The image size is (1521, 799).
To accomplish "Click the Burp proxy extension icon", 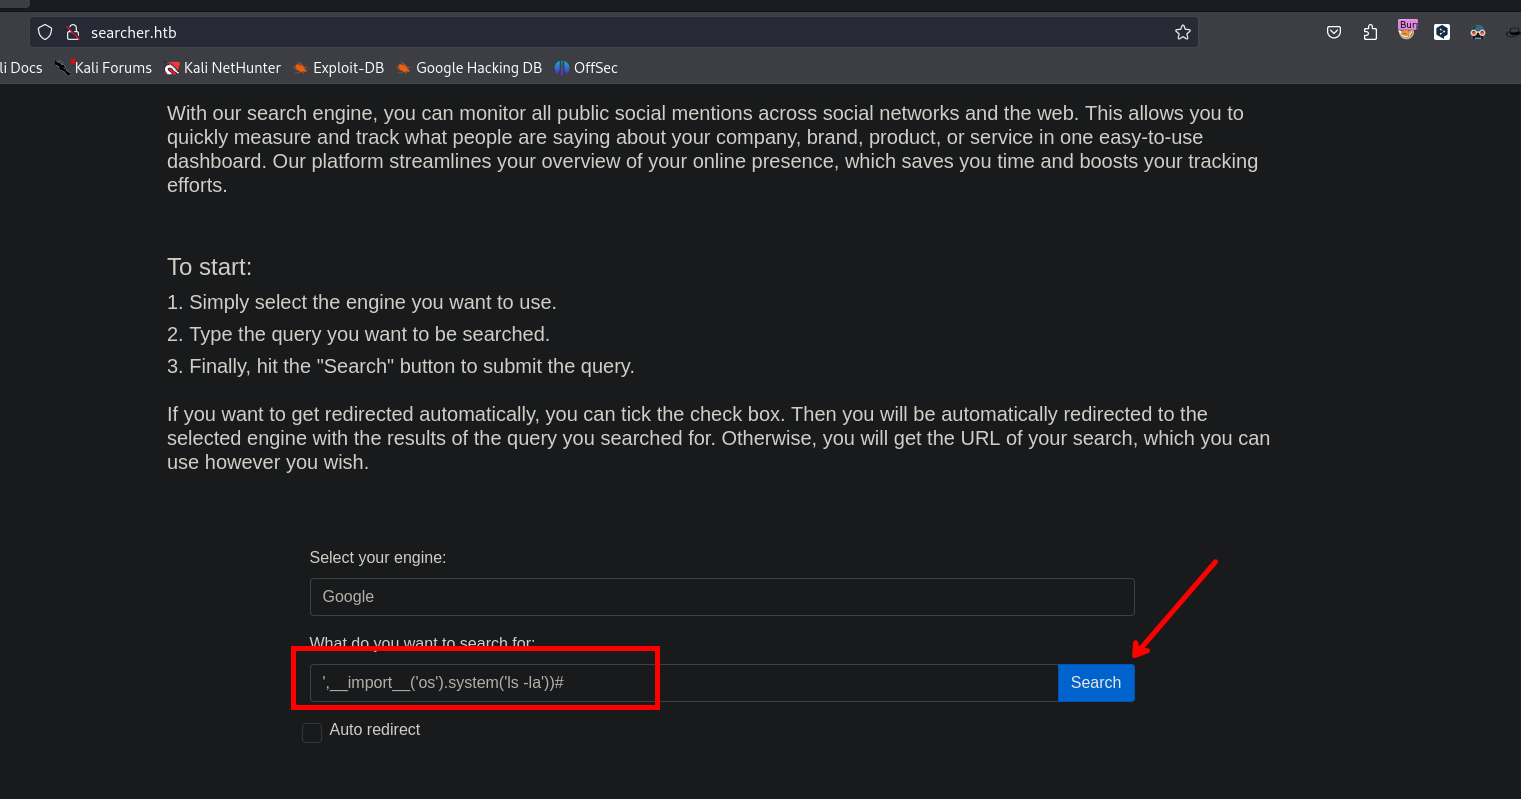I will 1407,31.
